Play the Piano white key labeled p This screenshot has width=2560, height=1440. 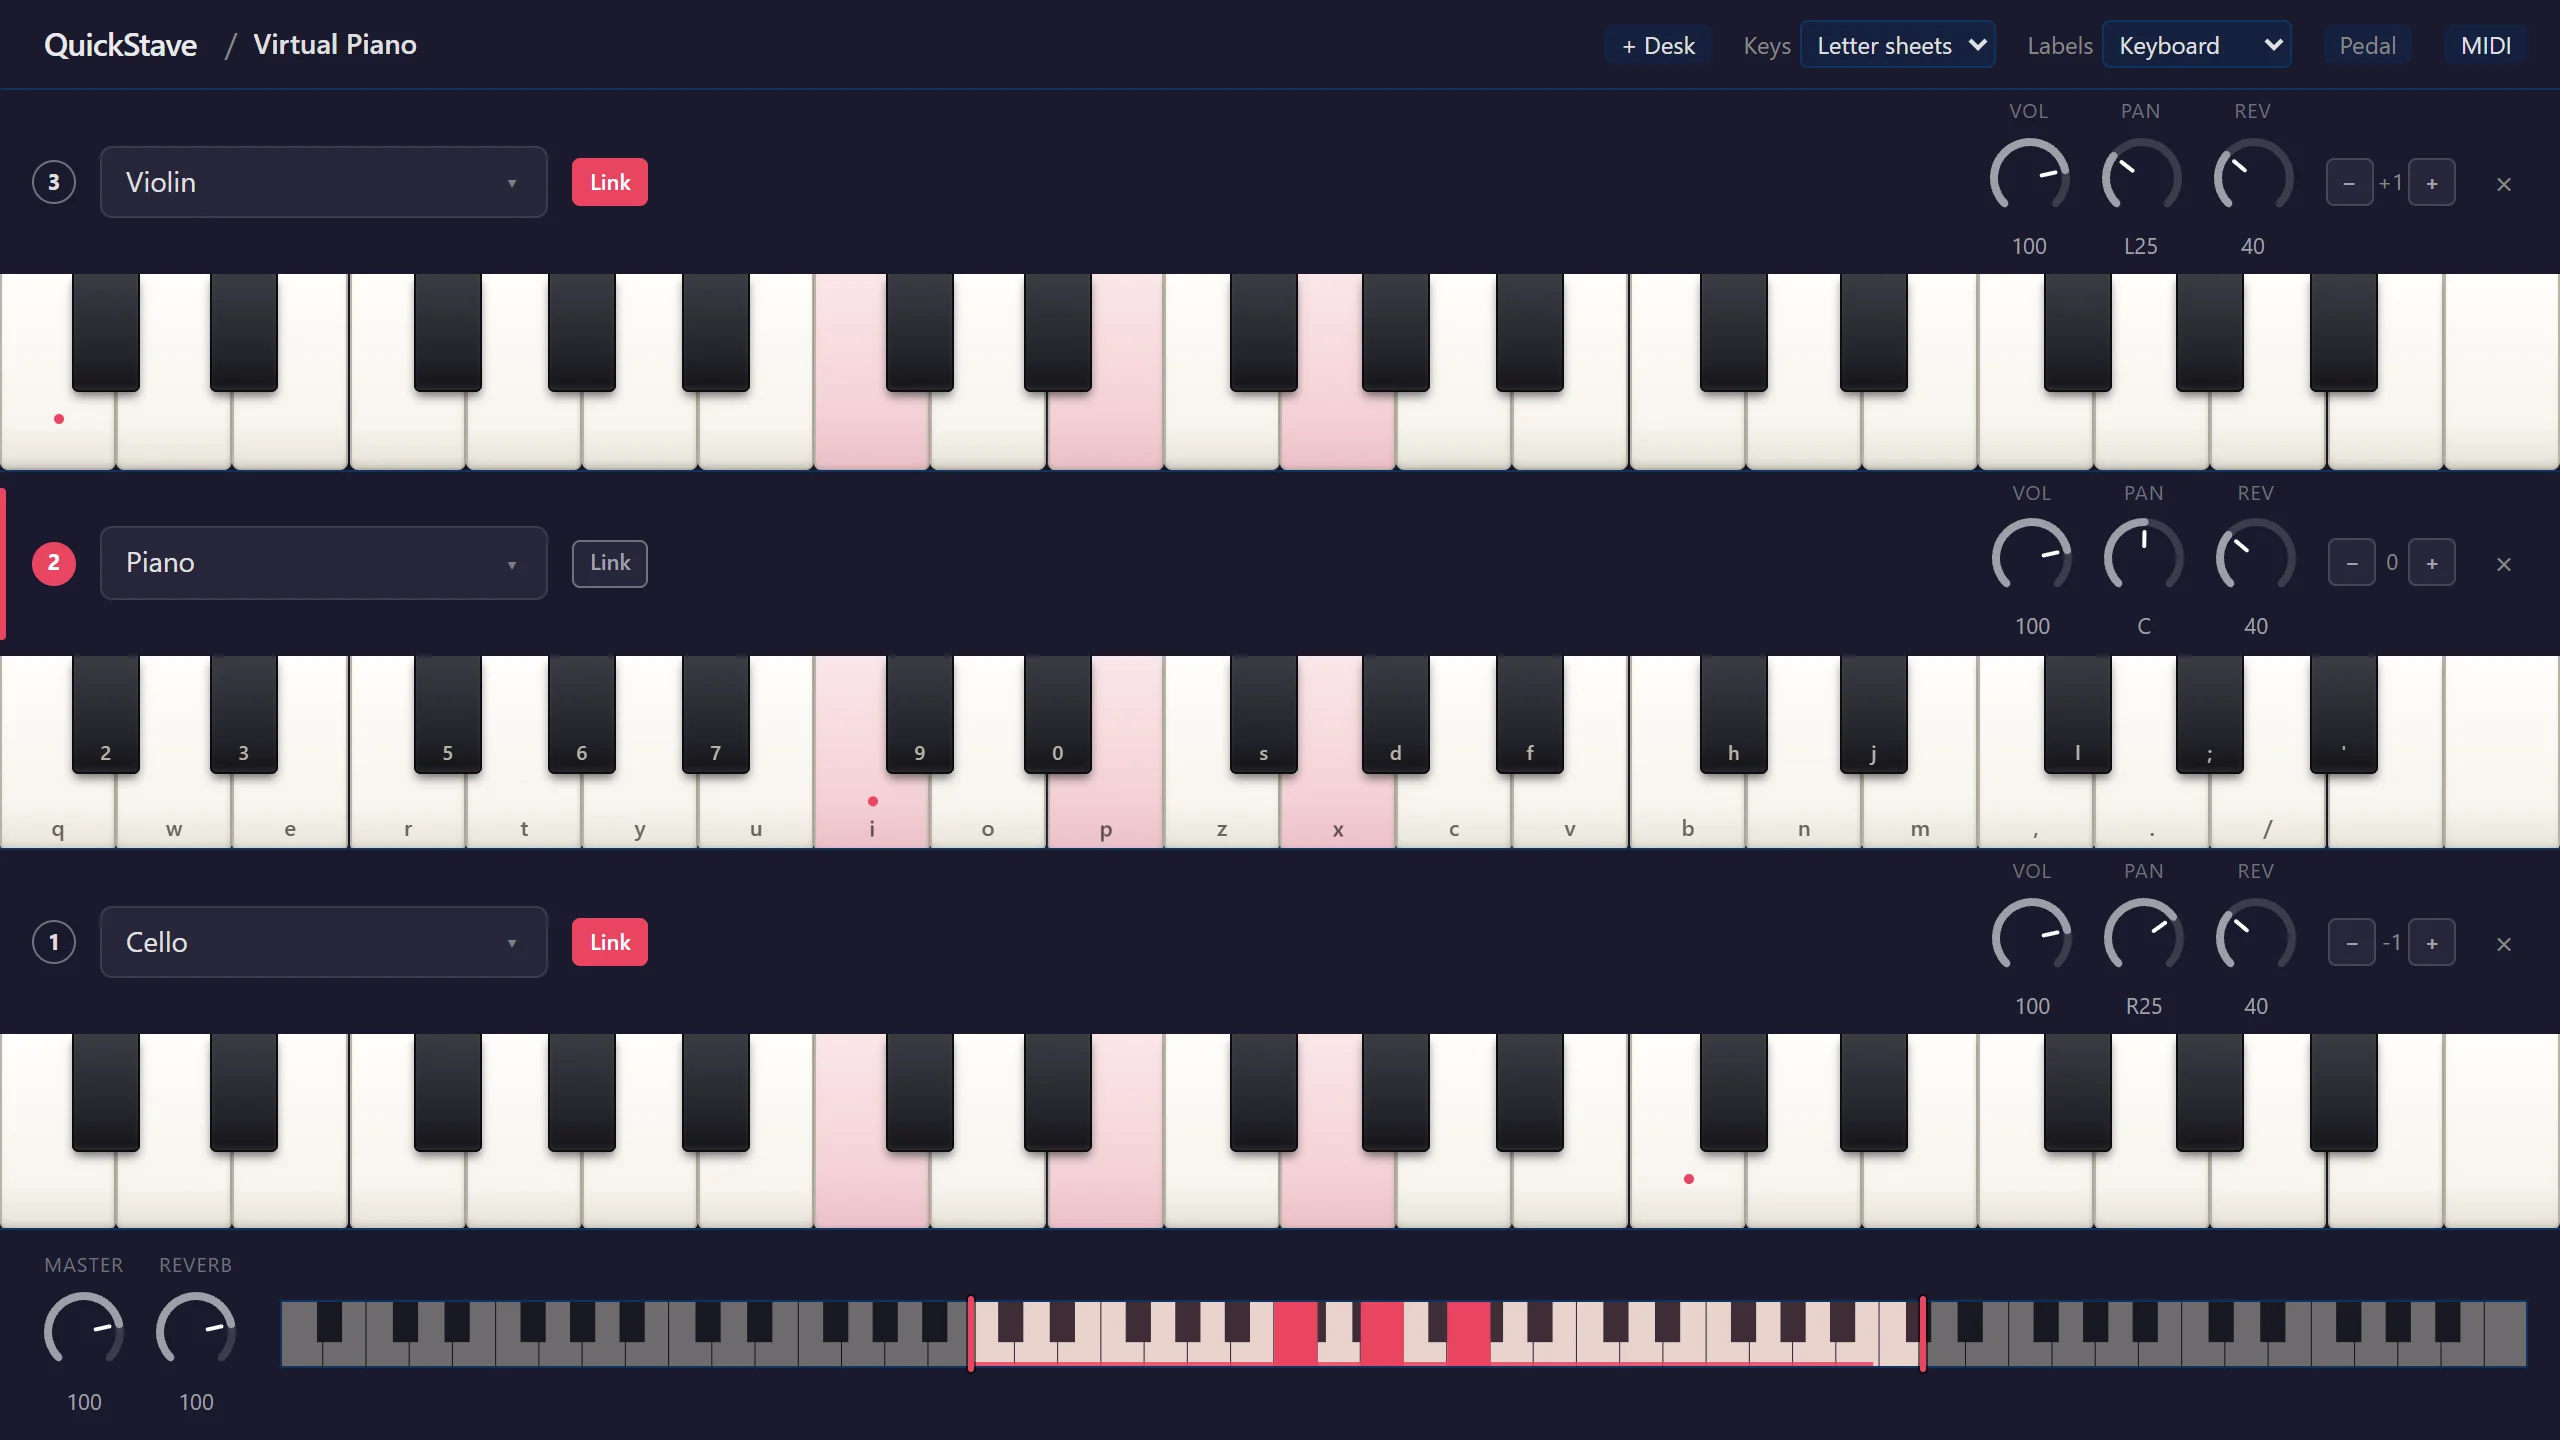[x=1105, y=810]
